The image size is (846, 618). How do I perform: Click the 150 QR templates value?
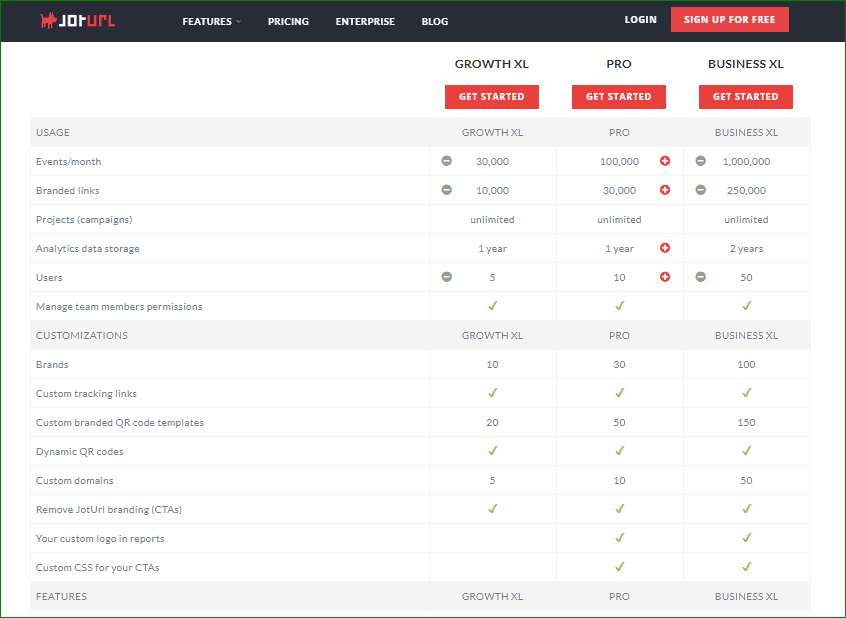[x=747, y=423]
